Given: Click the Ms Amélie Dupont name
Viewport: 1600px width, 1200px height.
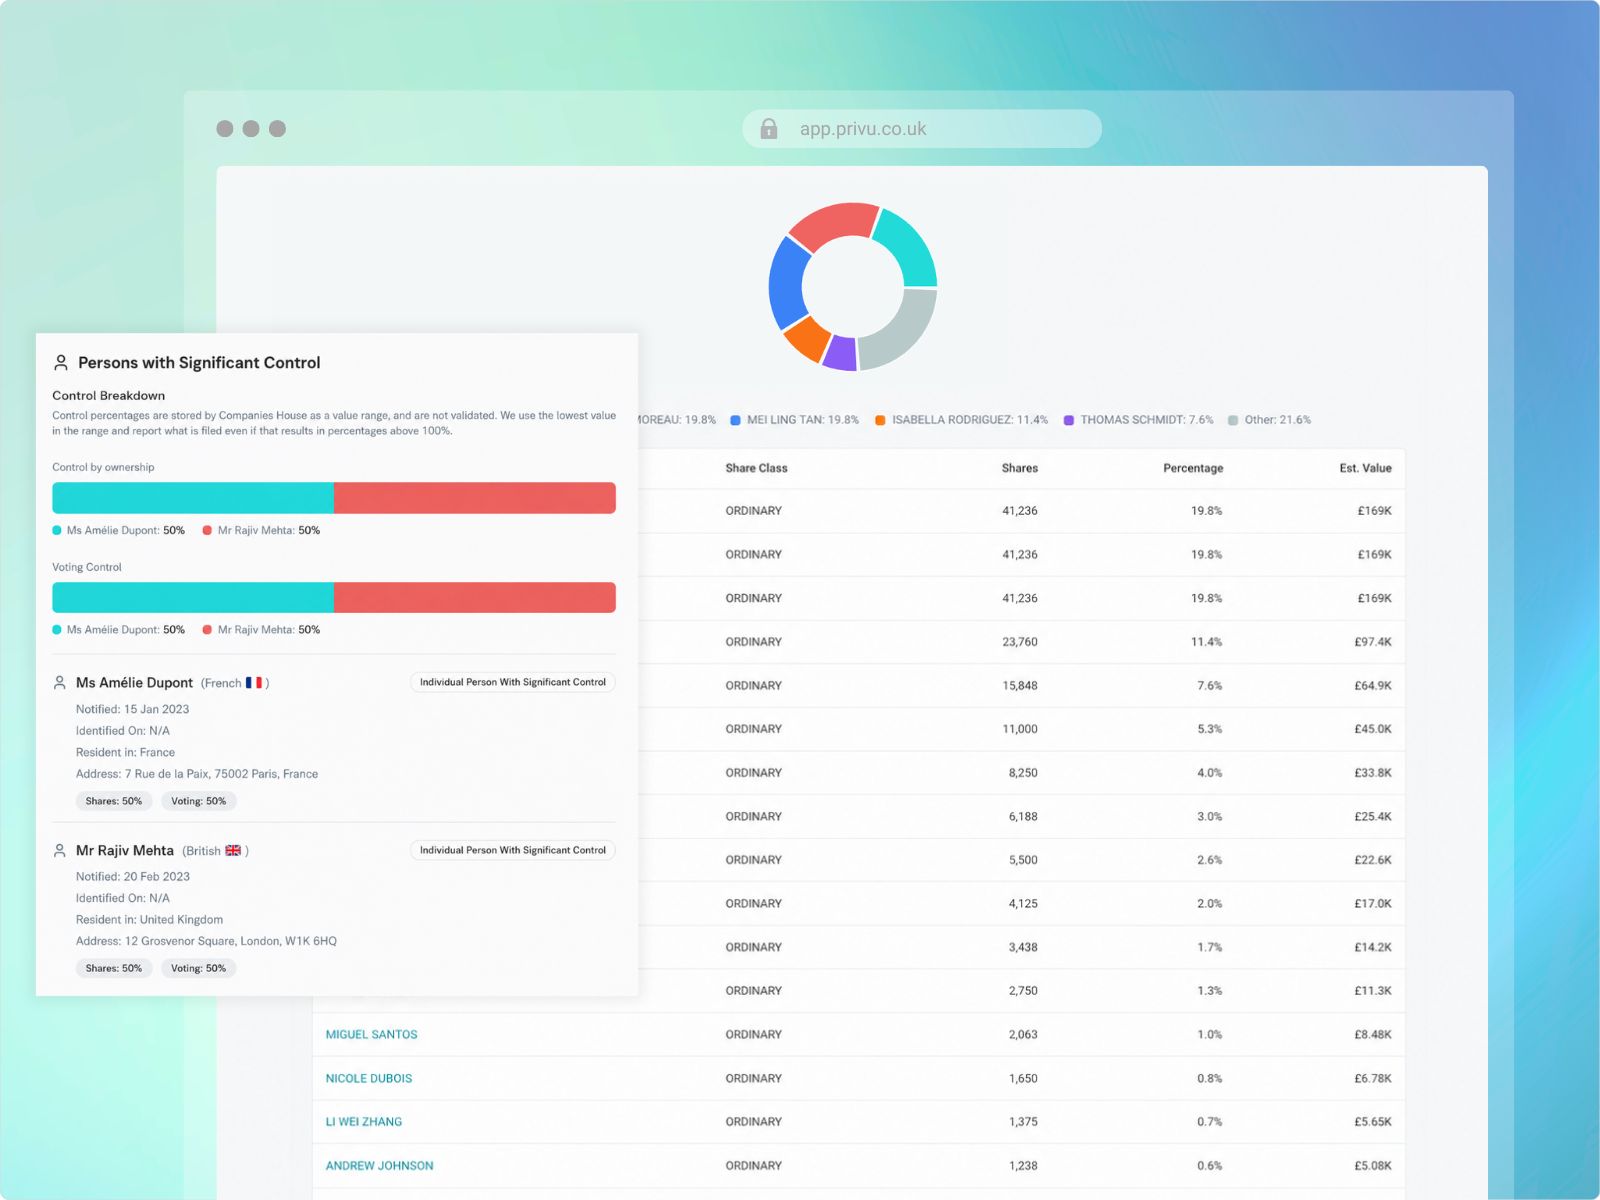Looking at the screenshot, I should pos(134,682).
